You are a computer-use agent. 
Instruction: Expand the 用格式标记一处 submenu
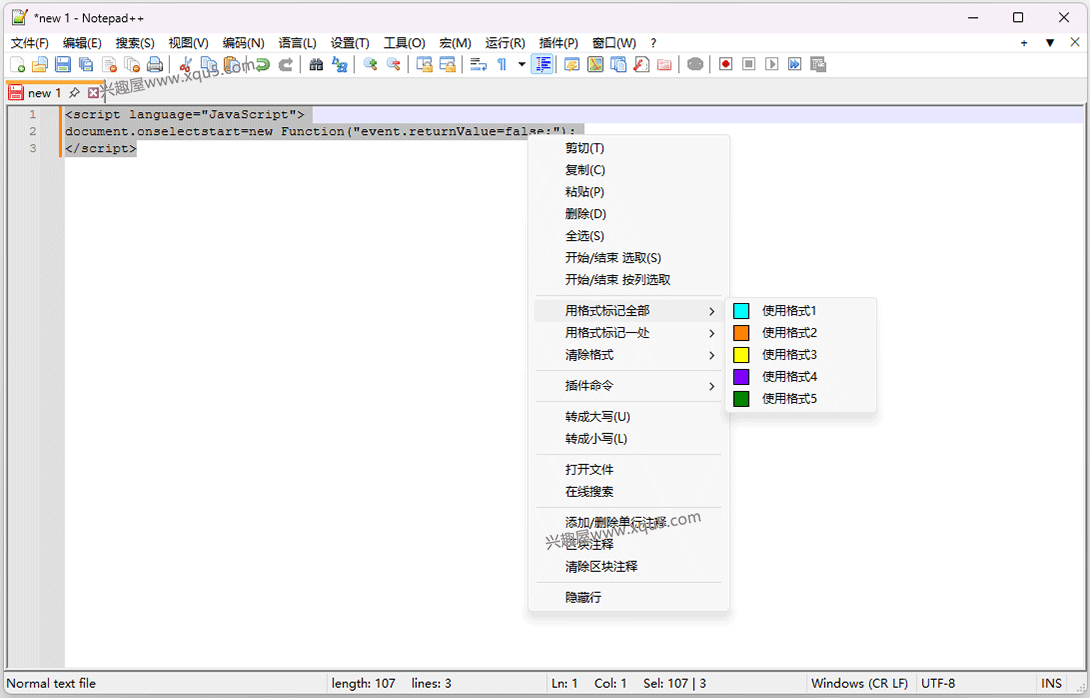point(628,333)
